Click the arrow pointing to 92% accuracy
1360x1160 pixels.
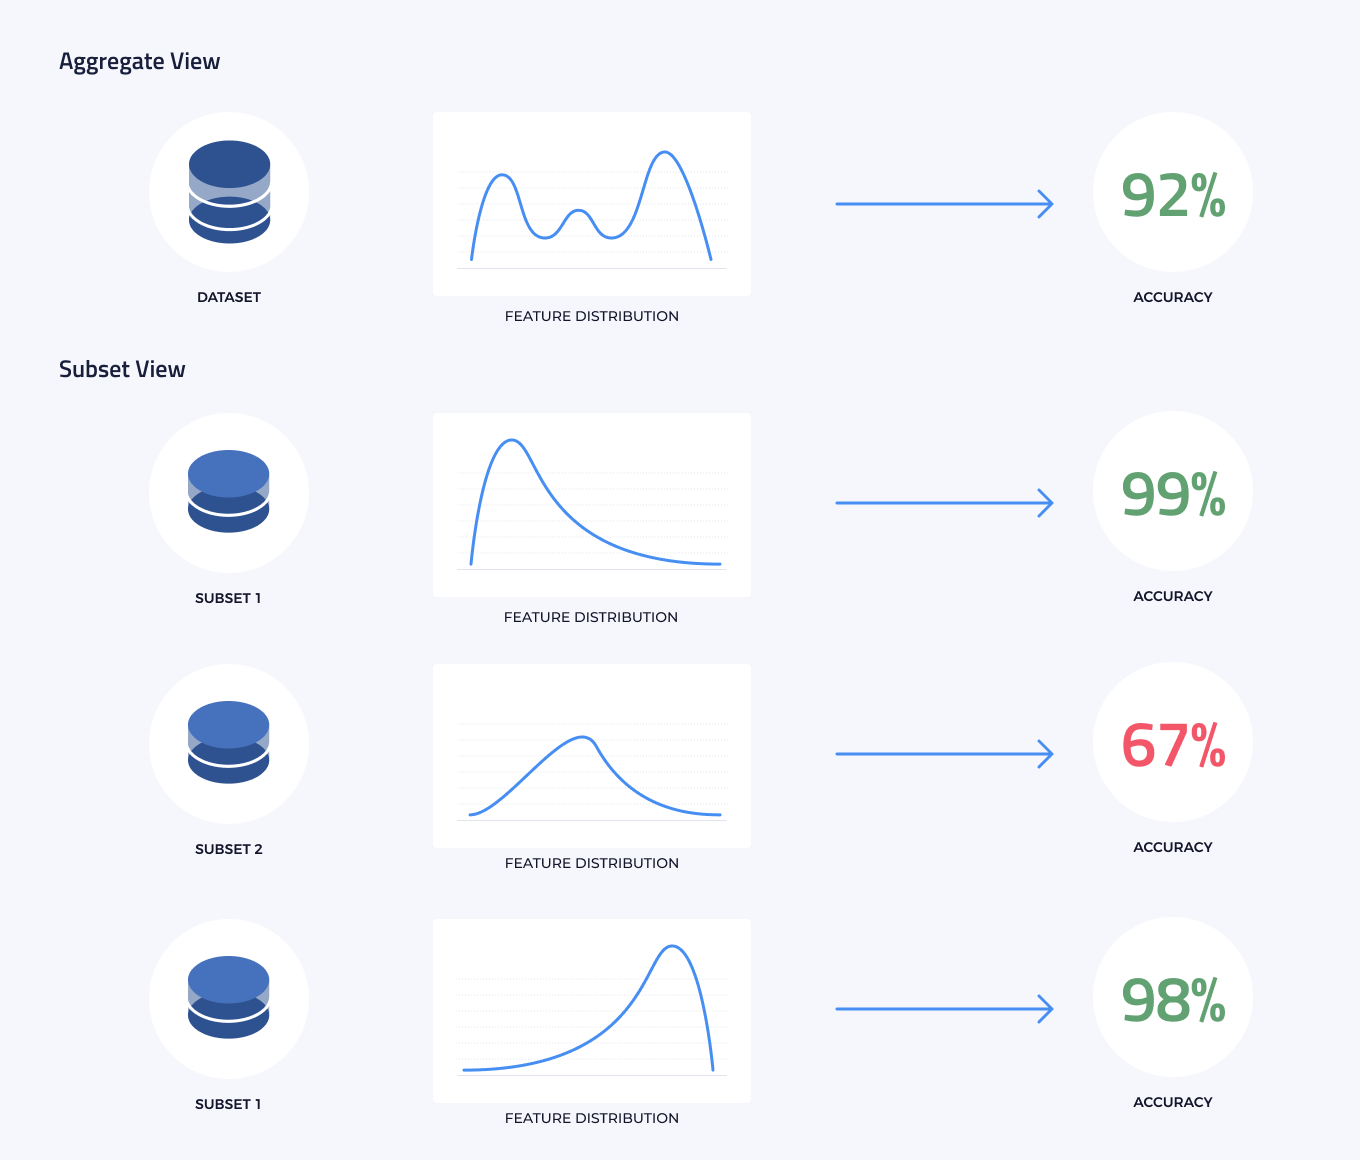click(944, 204)
